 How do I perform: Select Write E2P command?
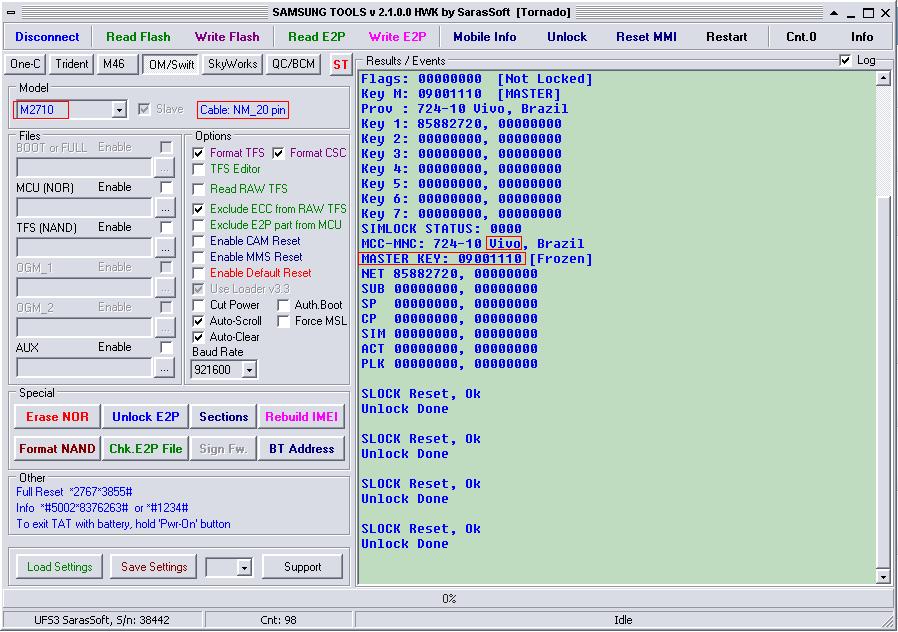[x=397, y=37]
